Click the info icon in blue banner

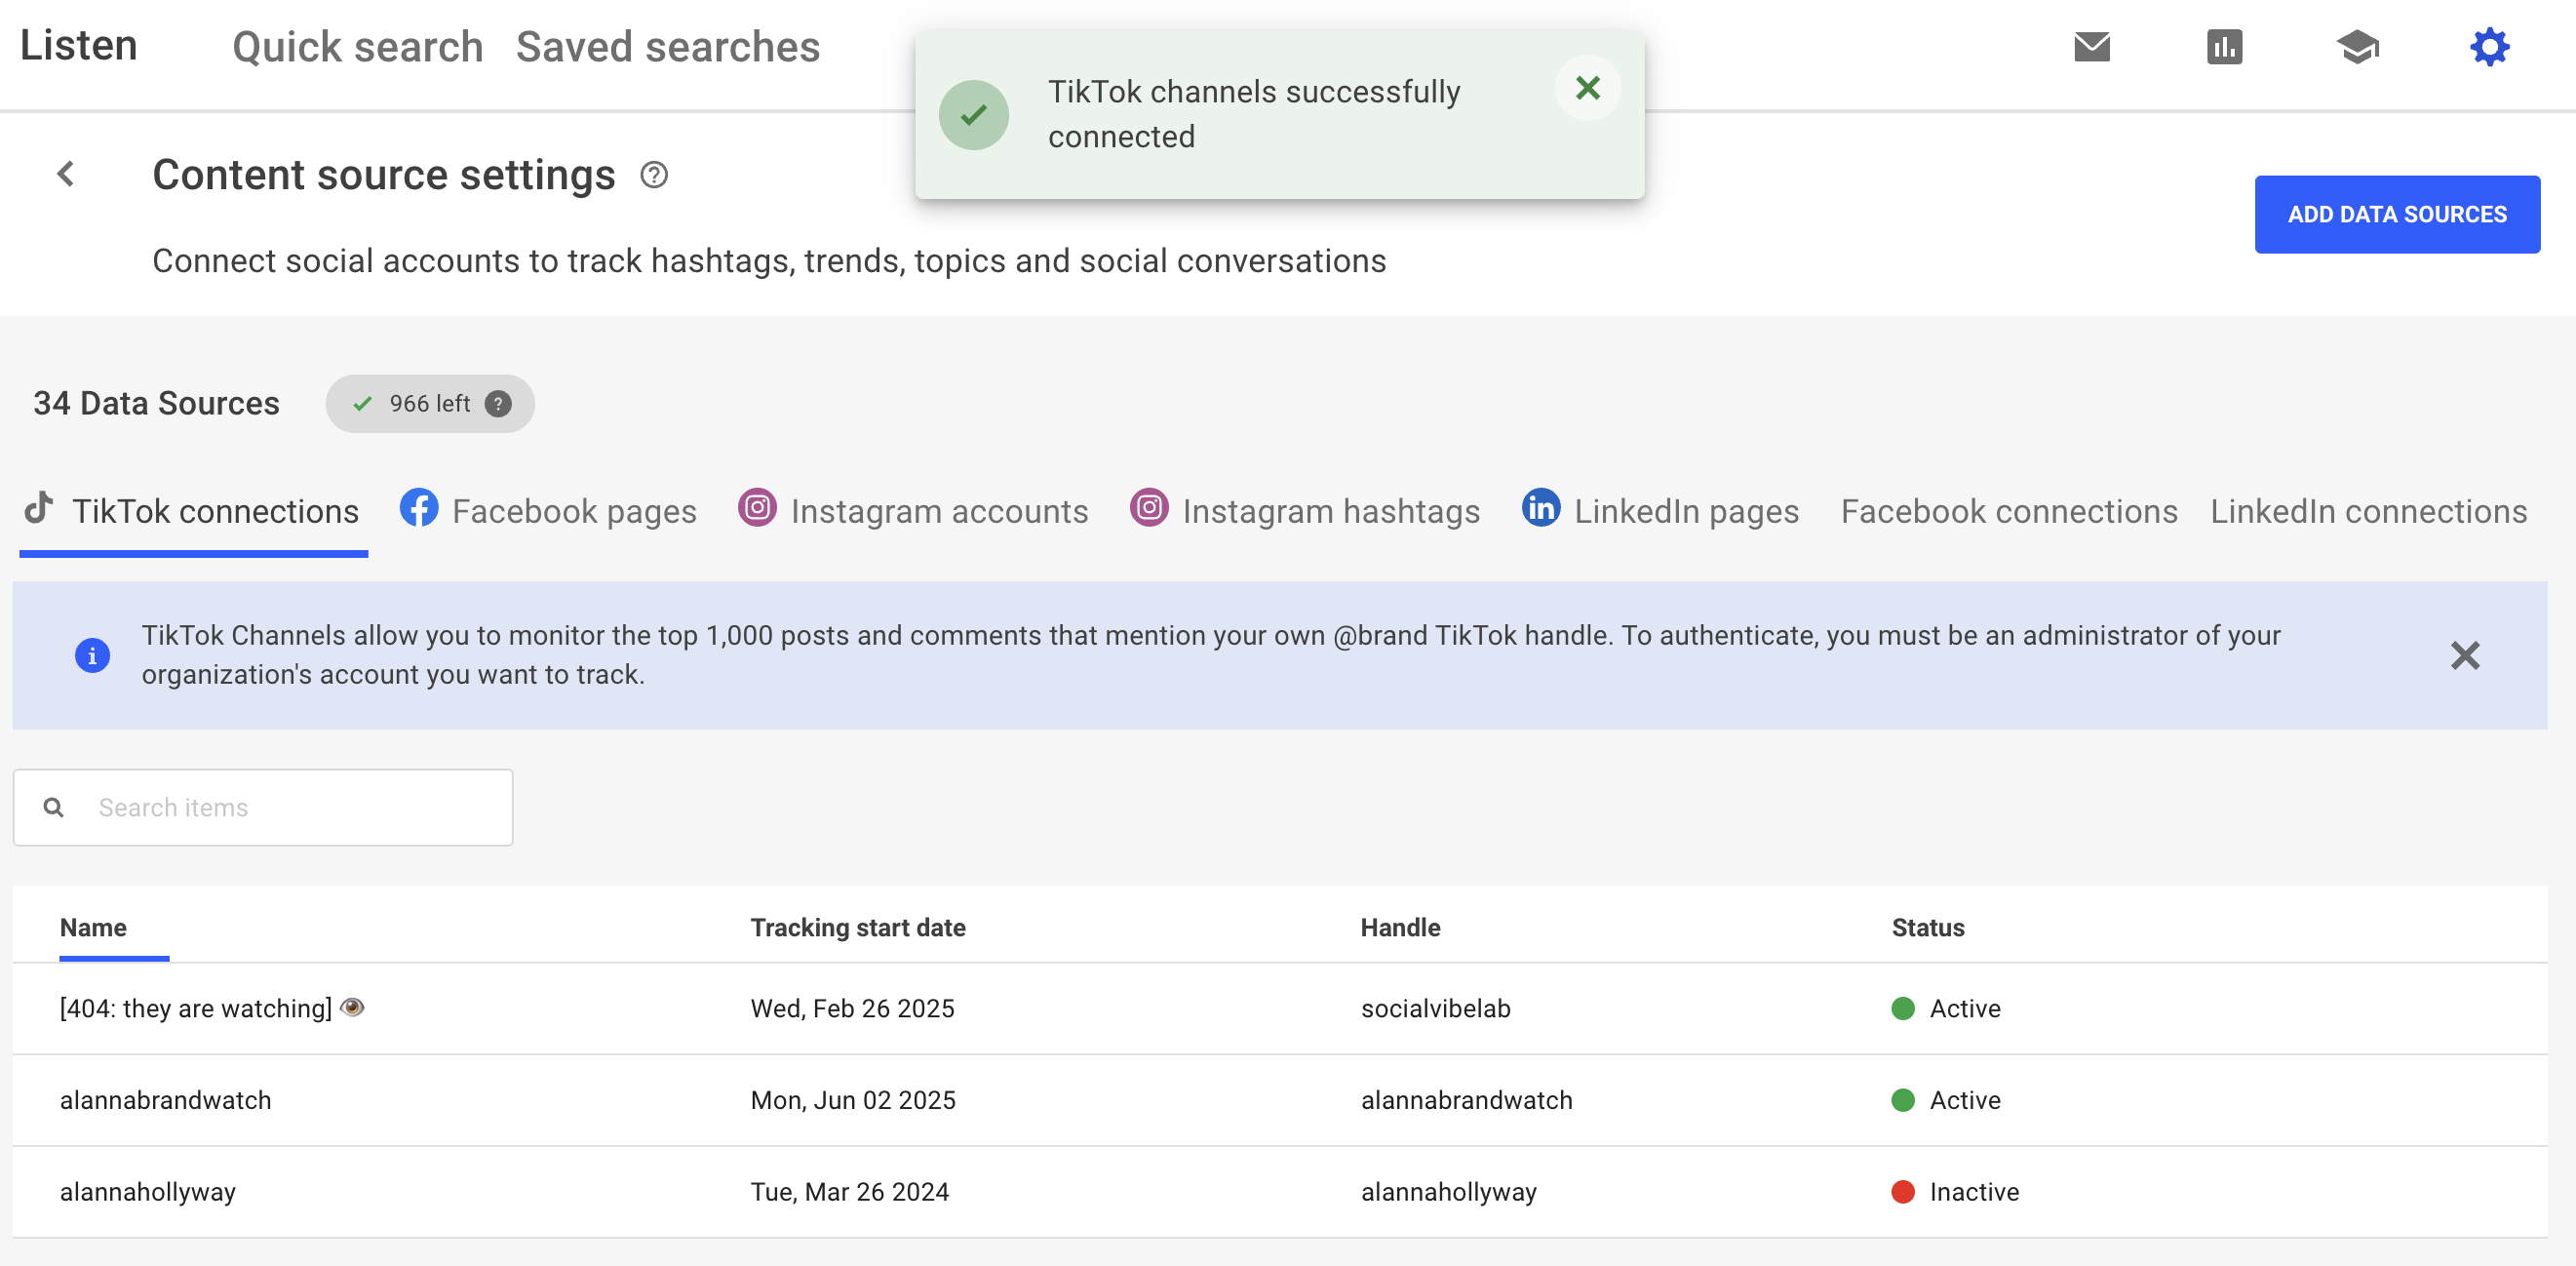(x=92, y=656)
